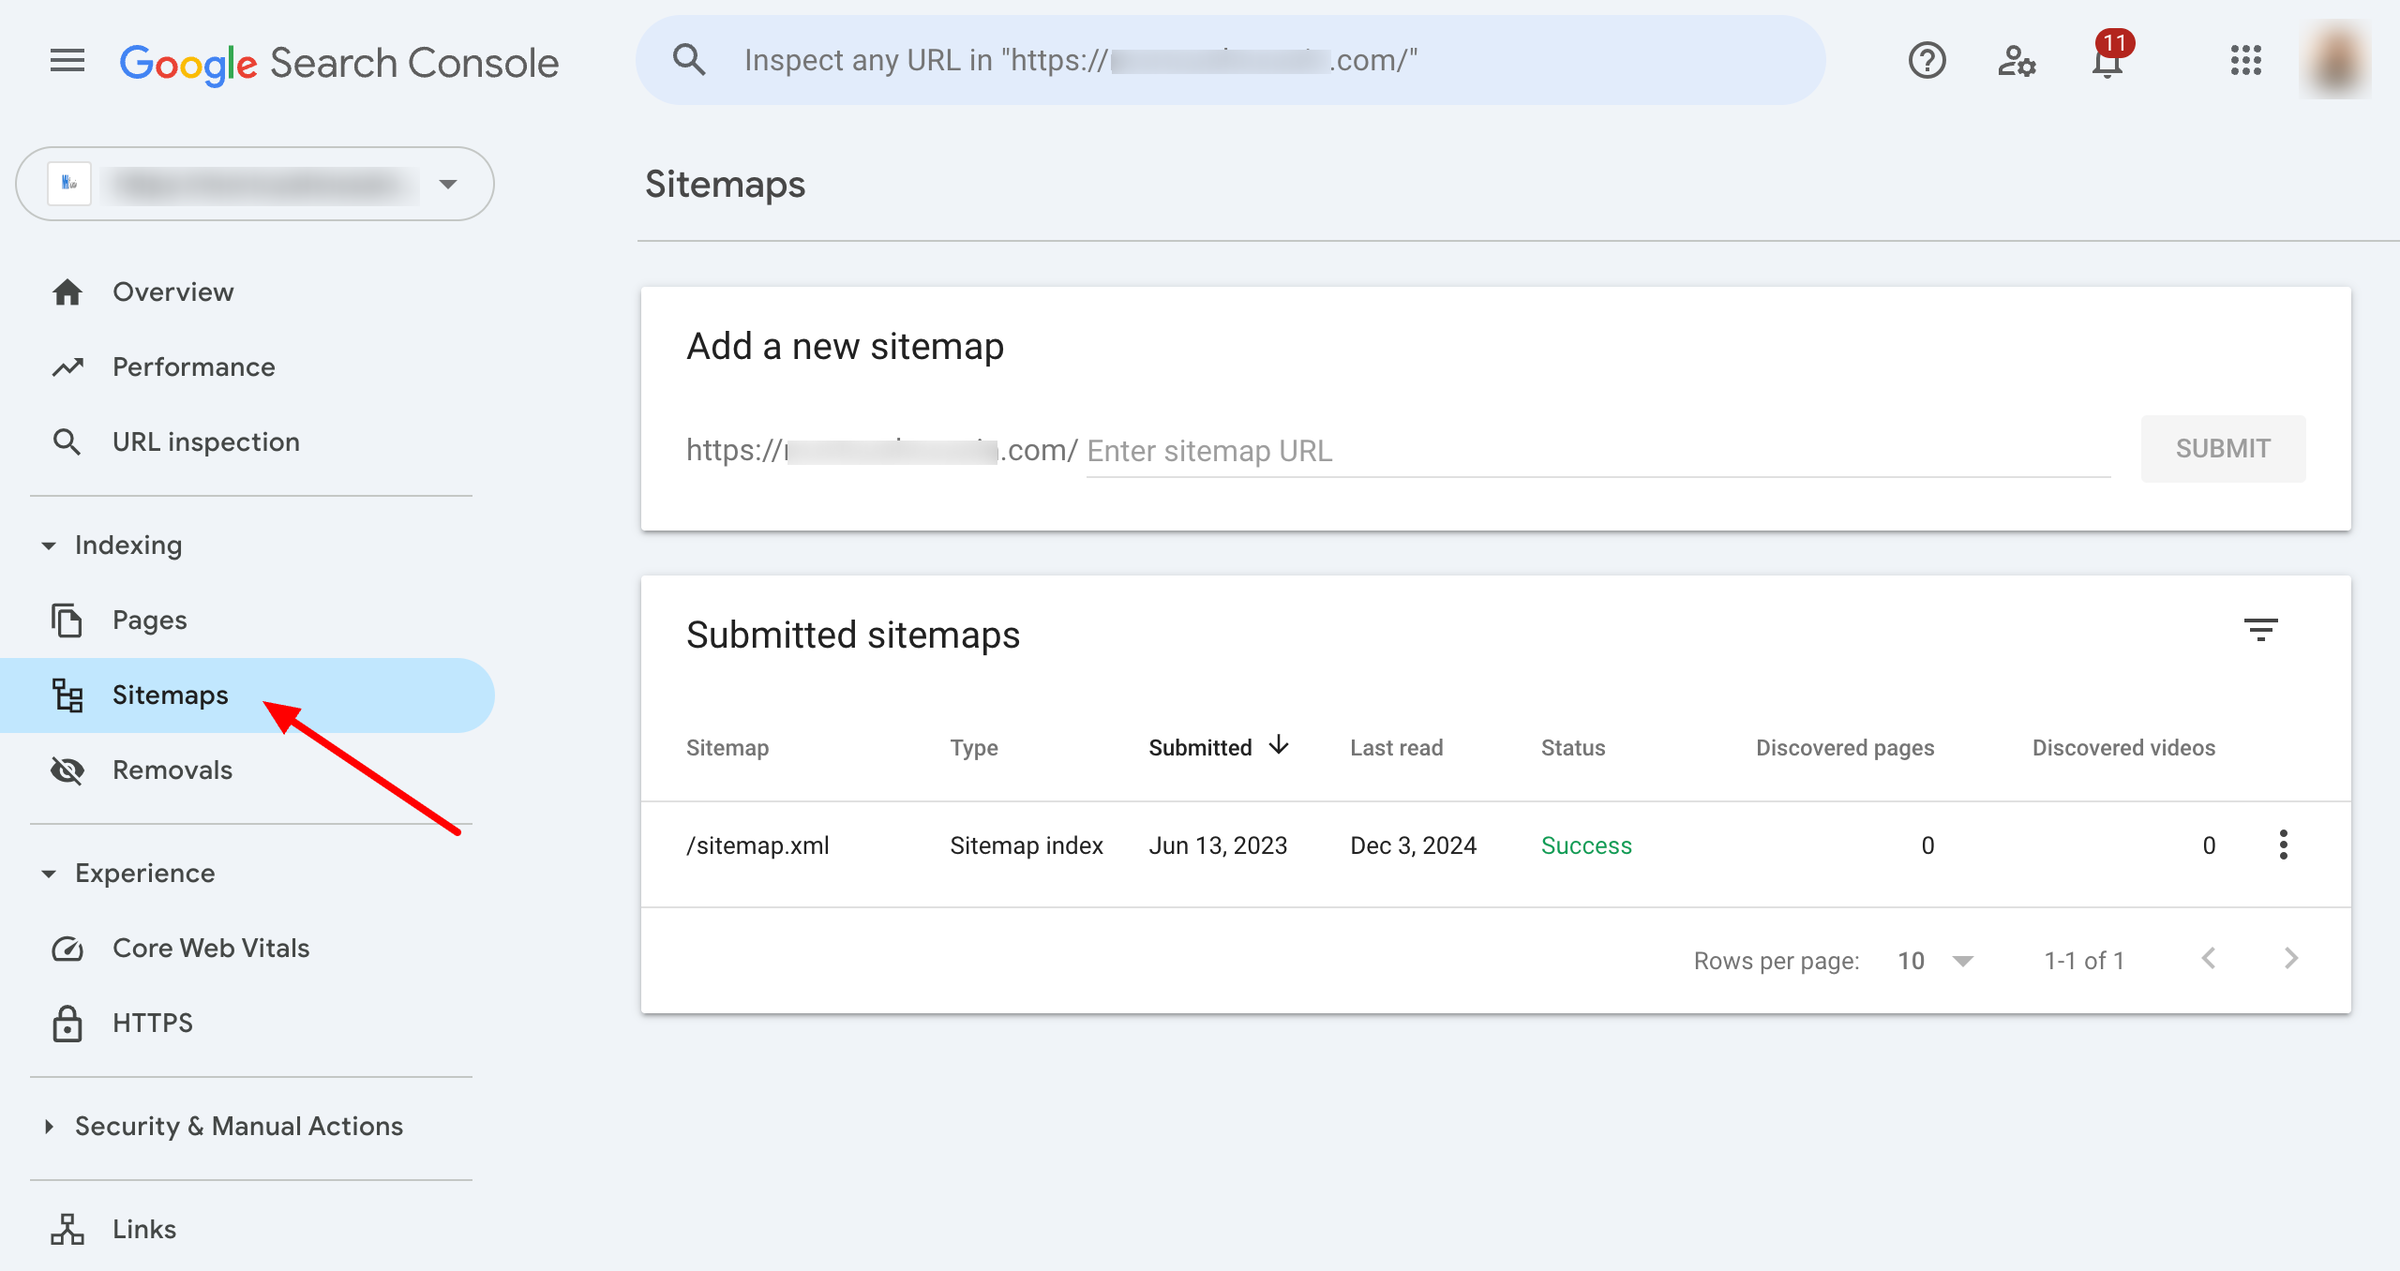Click the Sitemap index type cell

1026,846
